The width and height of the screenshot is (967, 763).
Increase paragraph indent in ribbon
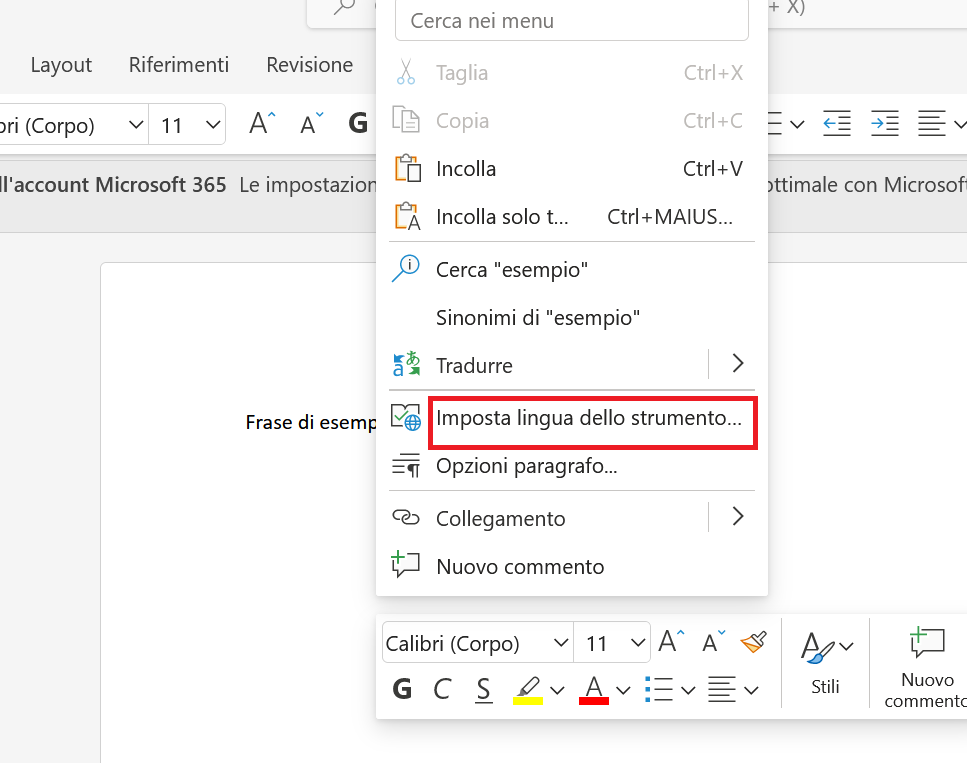click(884, 124)
